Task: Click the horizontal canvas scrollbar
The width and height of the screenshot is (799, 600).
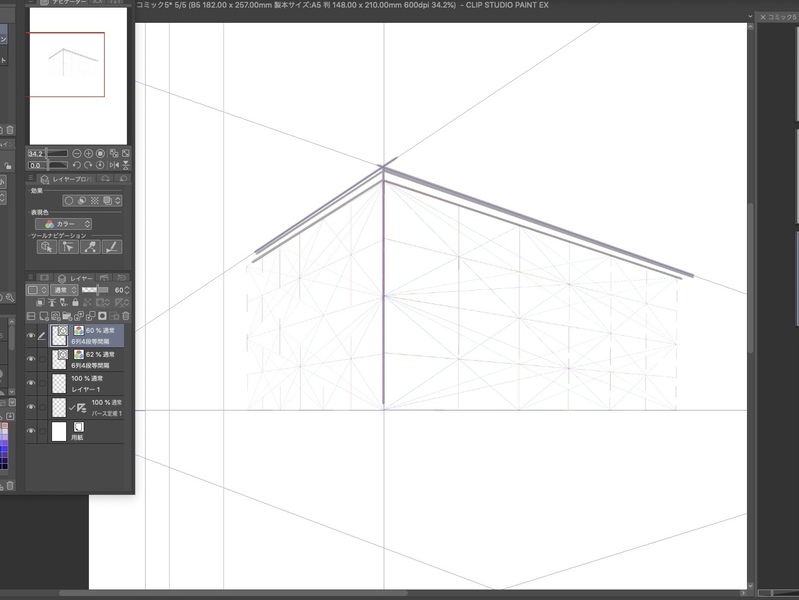Action: pyautogui.click(x=233, y=593)
